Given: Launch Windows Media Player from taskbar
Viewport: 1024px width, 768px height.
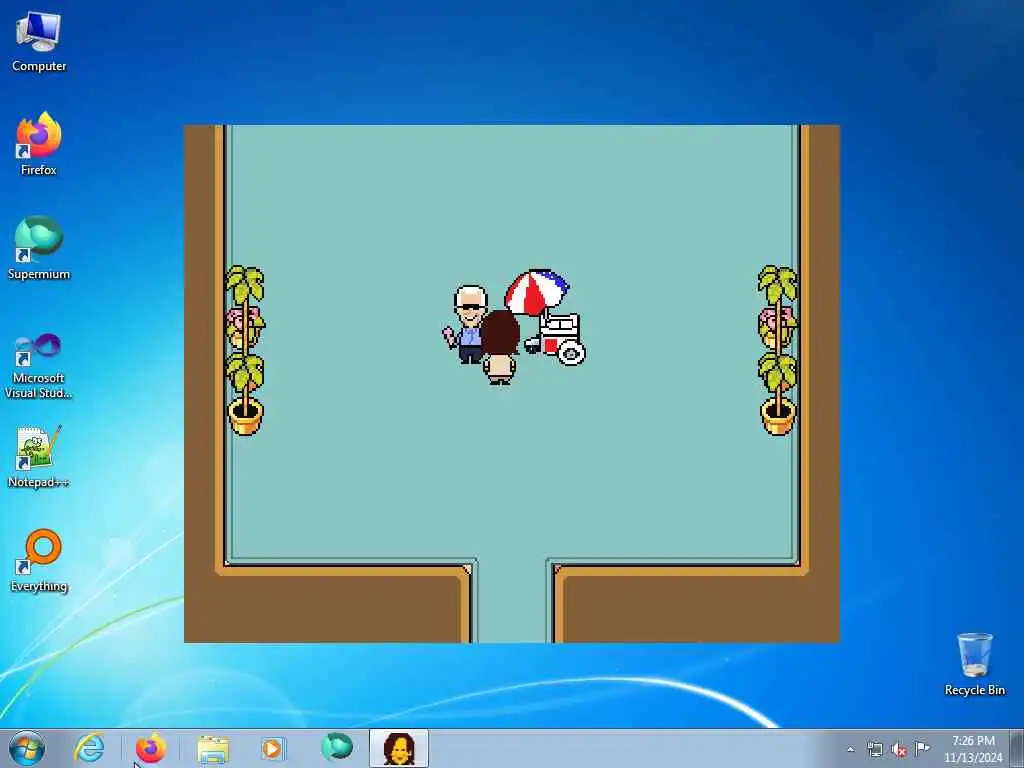Looking at the screenshot, I should pos(273,748).
